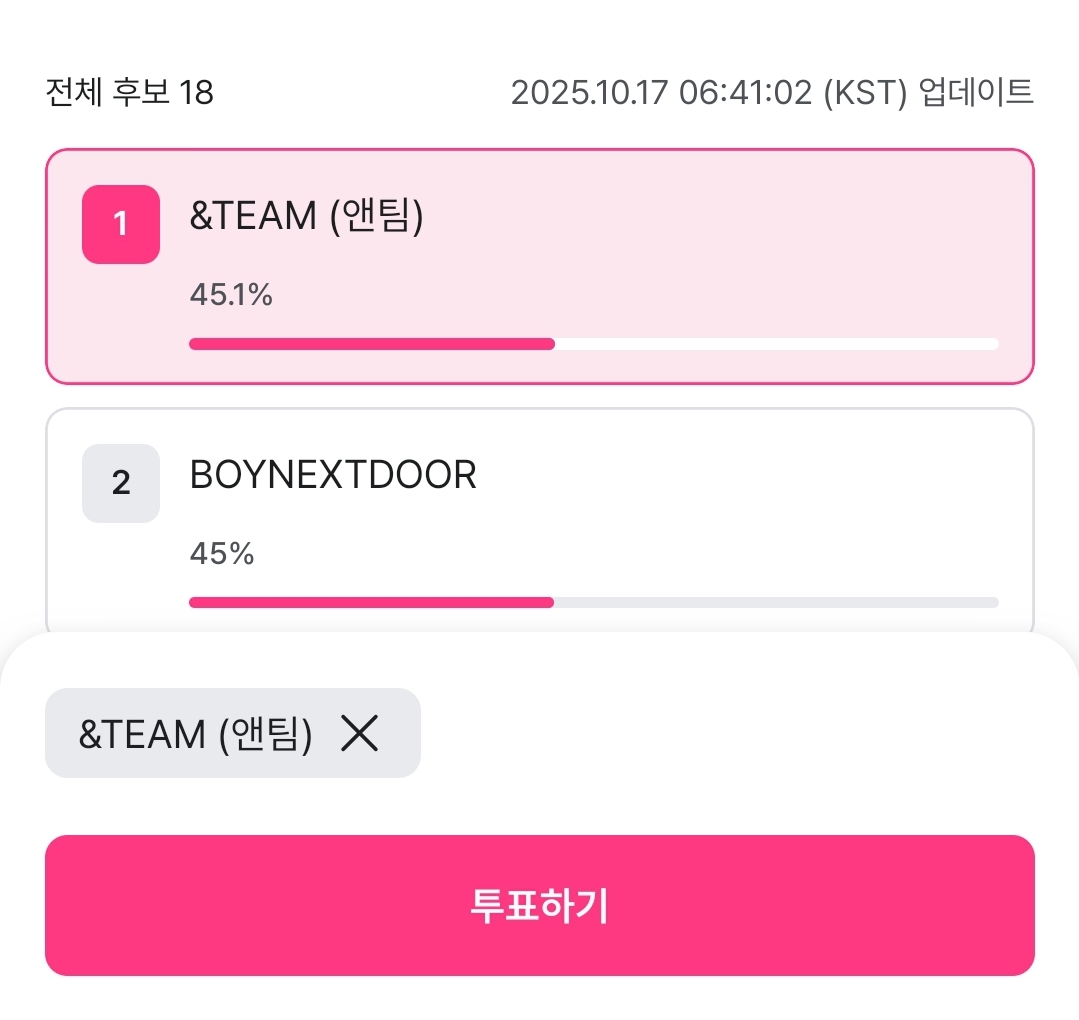Click the &TEAM (앤팀) chip label
Screen dimensions: 1079x1020
(x=196, y=734)
